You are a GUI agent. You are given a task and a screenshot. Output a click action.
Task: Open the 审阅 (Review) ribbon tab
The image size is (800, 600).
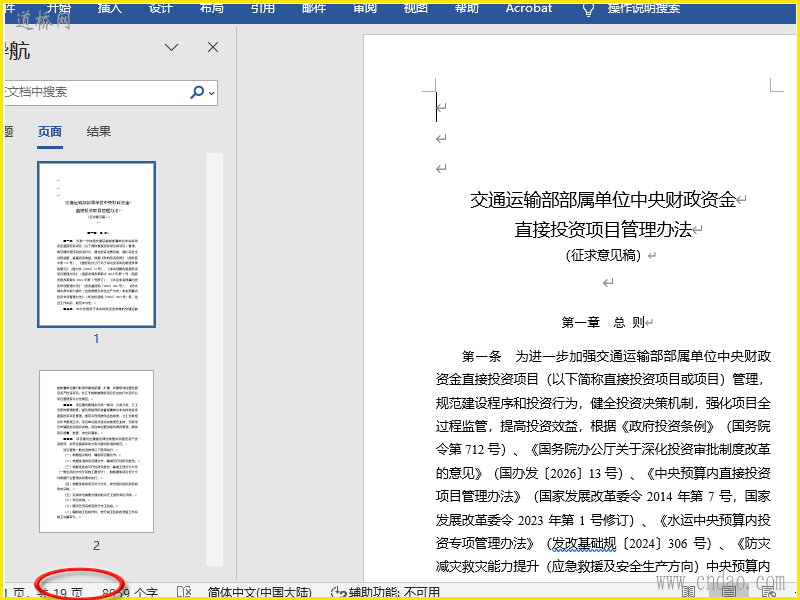click(x=365, y=8)
